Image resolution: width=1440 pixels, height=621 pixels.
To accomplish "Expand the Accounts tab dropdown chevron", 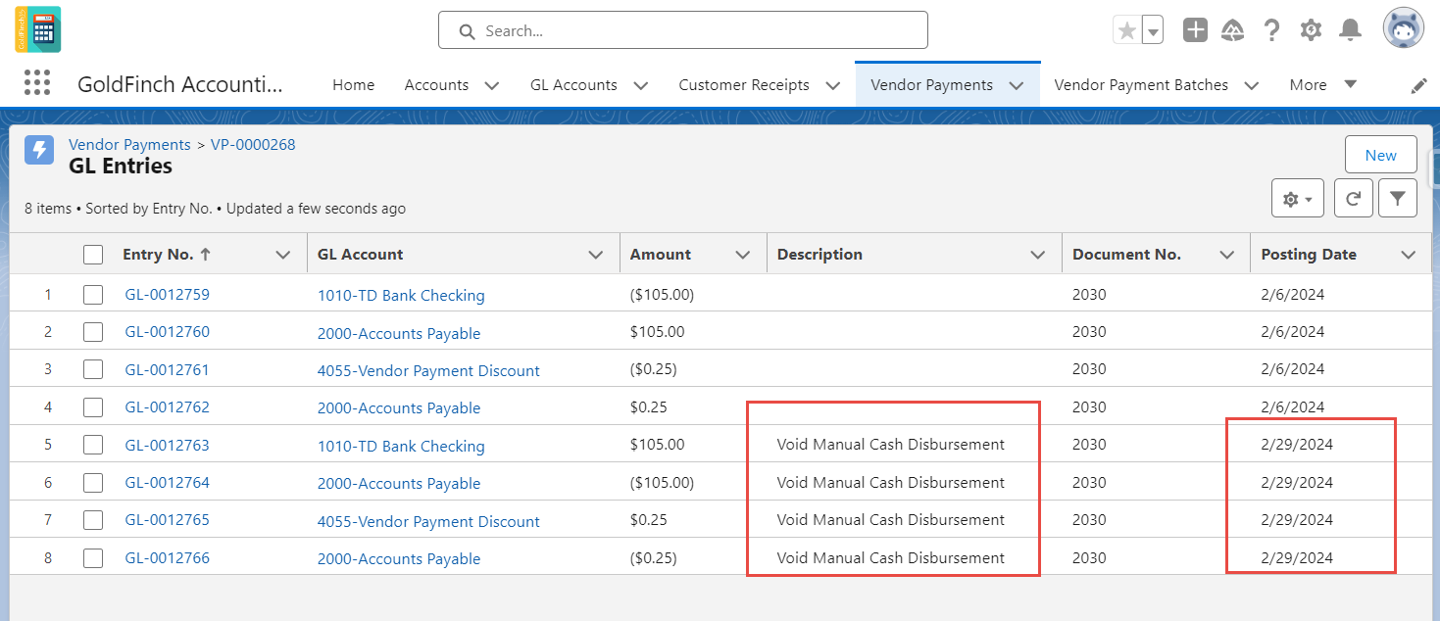I will [x=492, y=86].
